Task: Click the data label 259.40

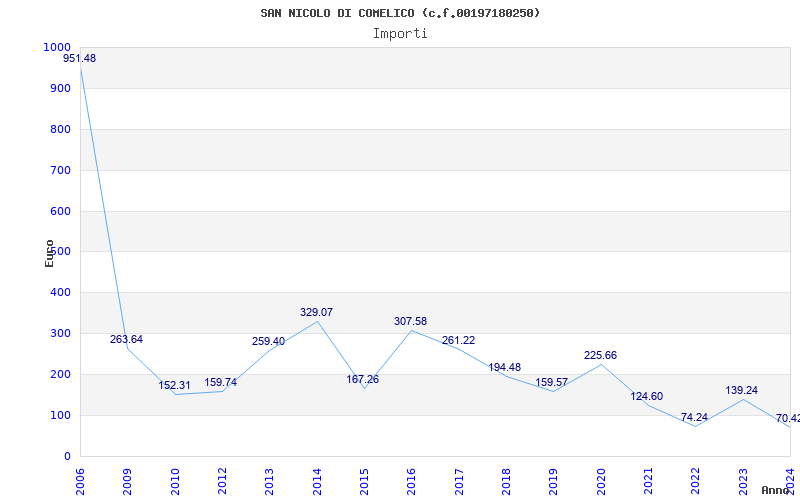Action: [268, 341]
